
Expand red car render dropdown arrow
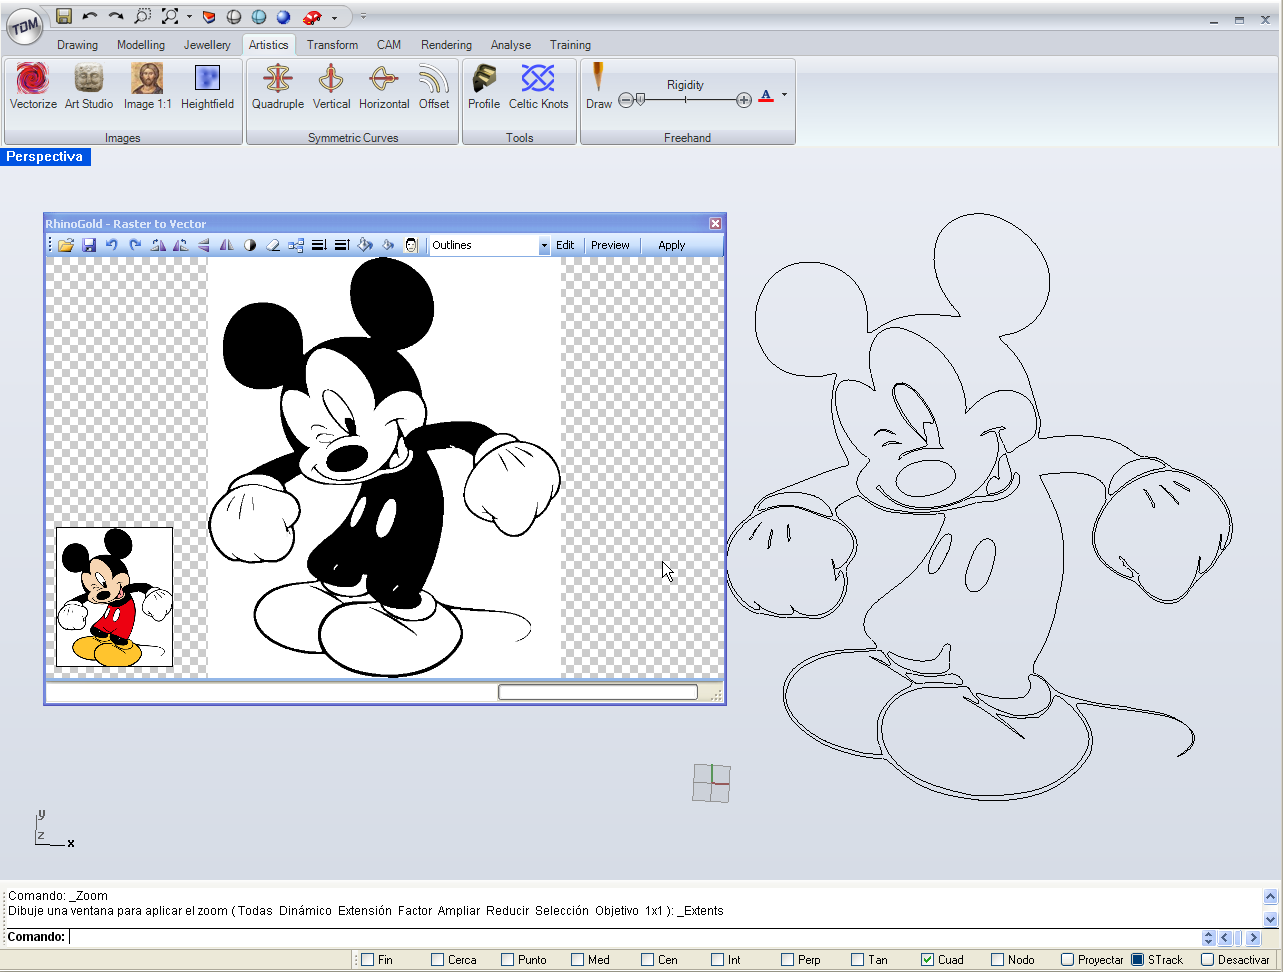[x=334, y=17]
